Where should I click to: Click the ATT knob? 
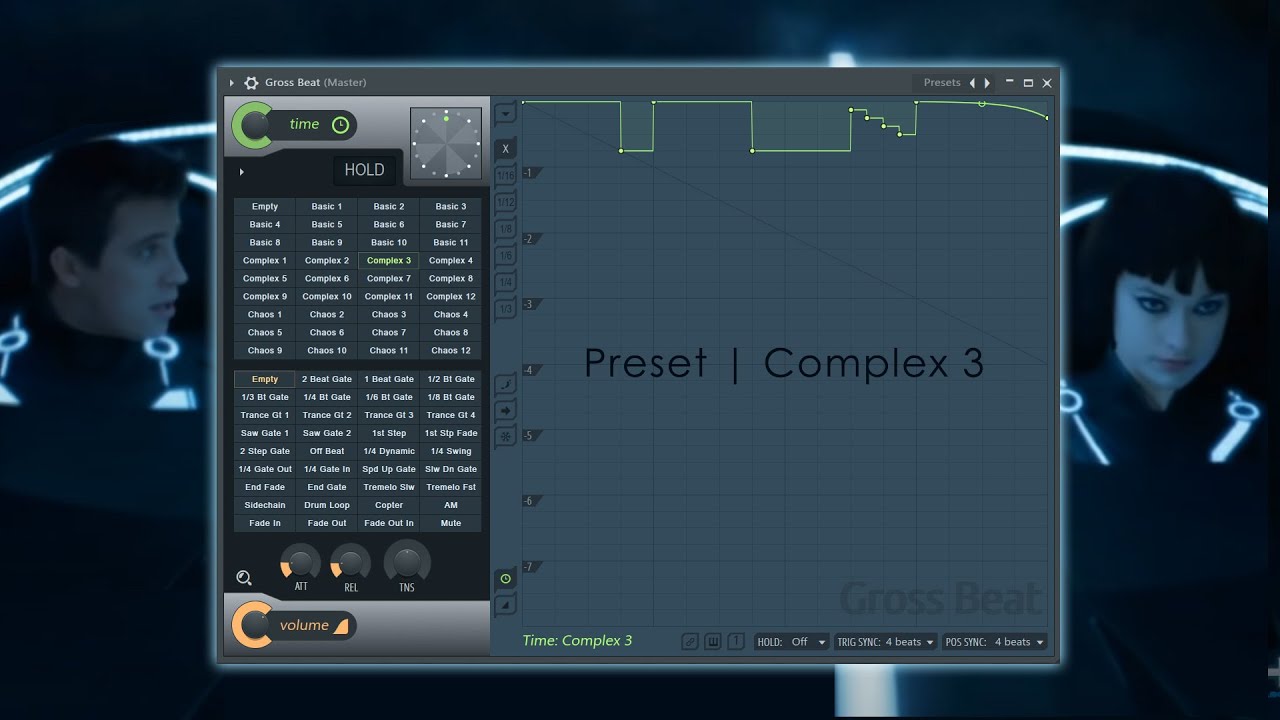pos(300,562)
